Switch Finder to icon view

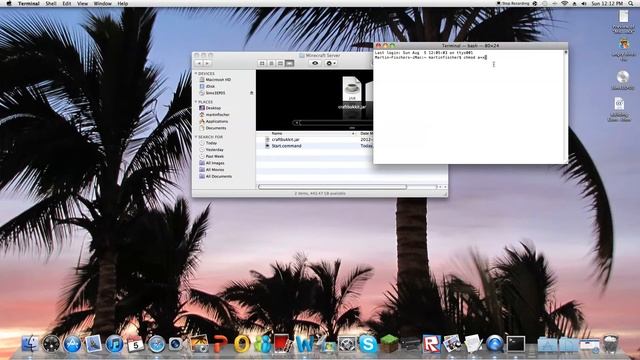click(262, 63)
